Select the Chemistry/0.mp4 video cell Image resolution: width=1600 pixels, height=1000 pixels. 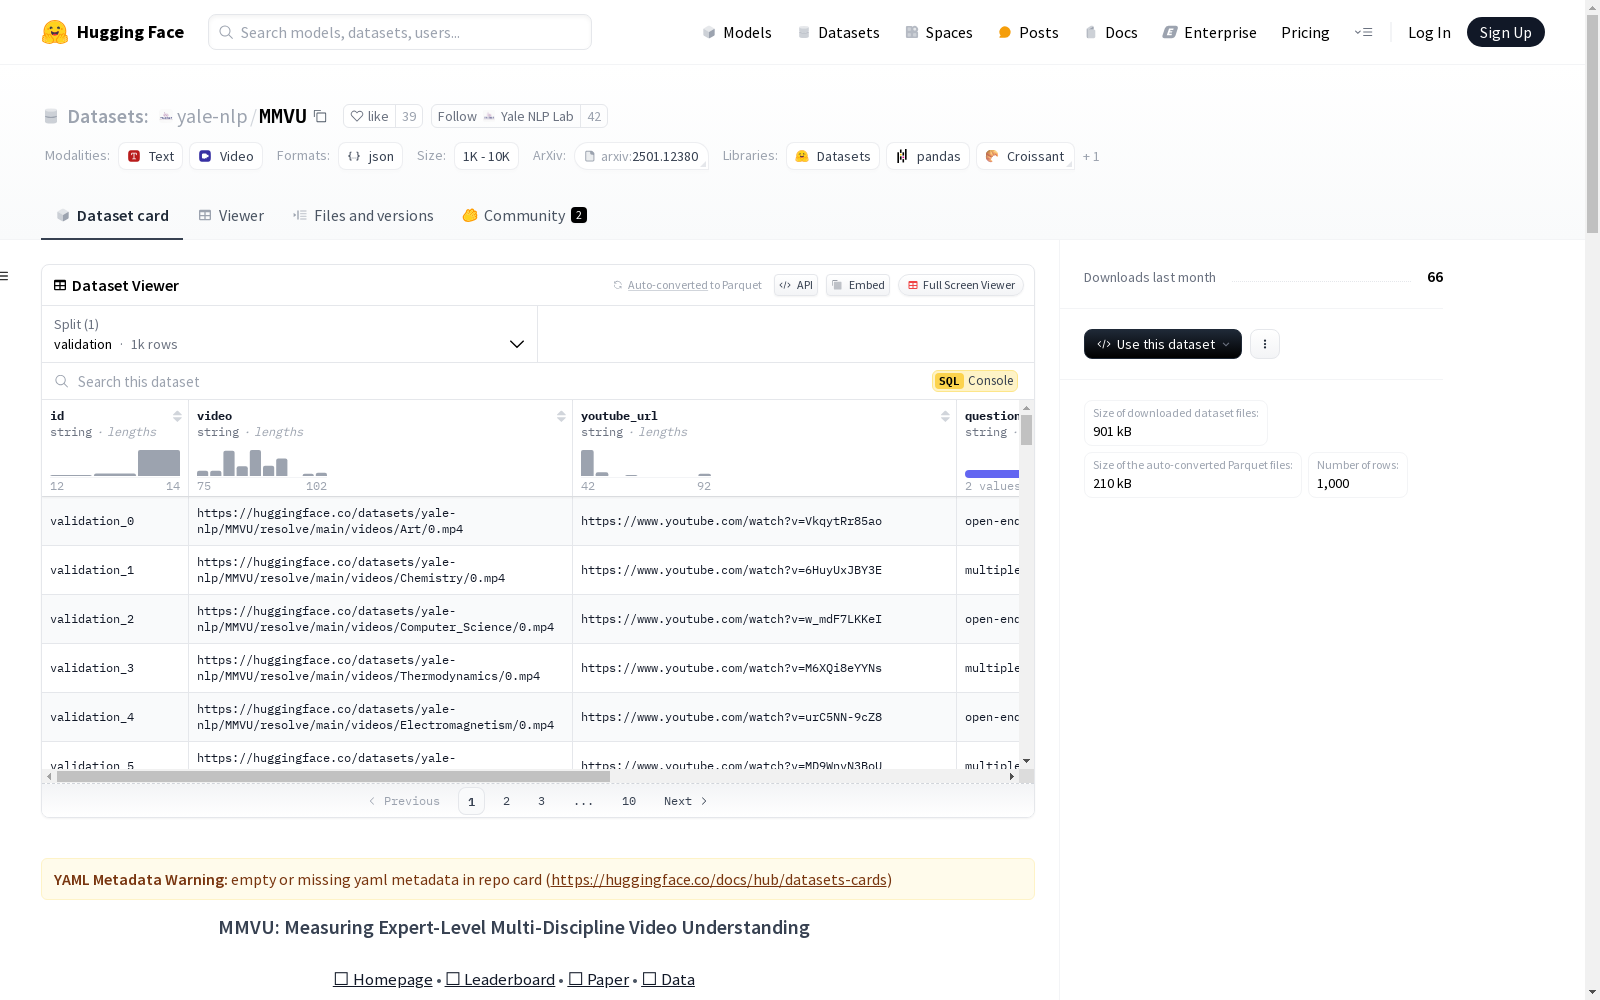tap(380, 570)
